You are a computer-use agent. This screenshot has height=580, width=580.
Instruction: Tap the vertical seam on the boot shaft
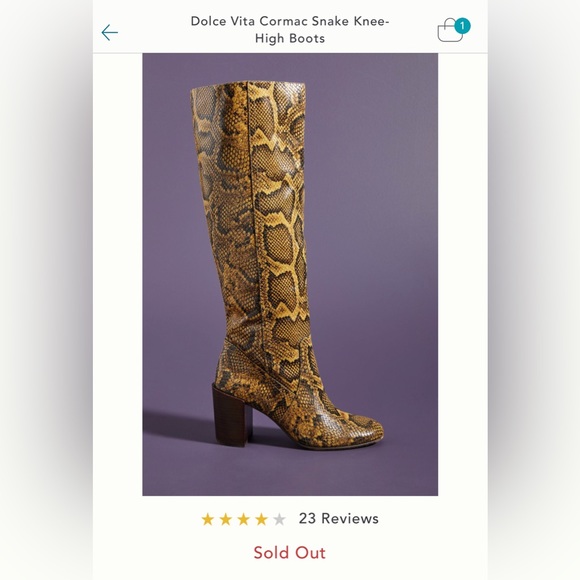click(x=255, y=207)
